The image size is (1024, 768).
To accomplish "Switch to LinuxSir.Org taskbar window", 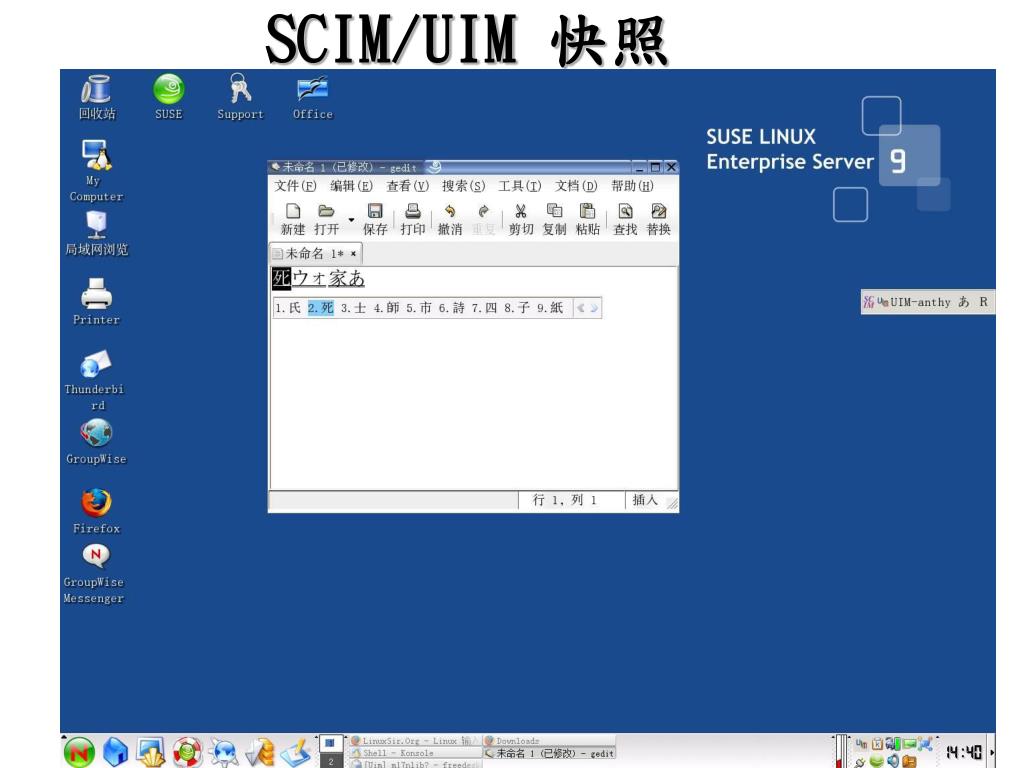I will pos(414,741).
